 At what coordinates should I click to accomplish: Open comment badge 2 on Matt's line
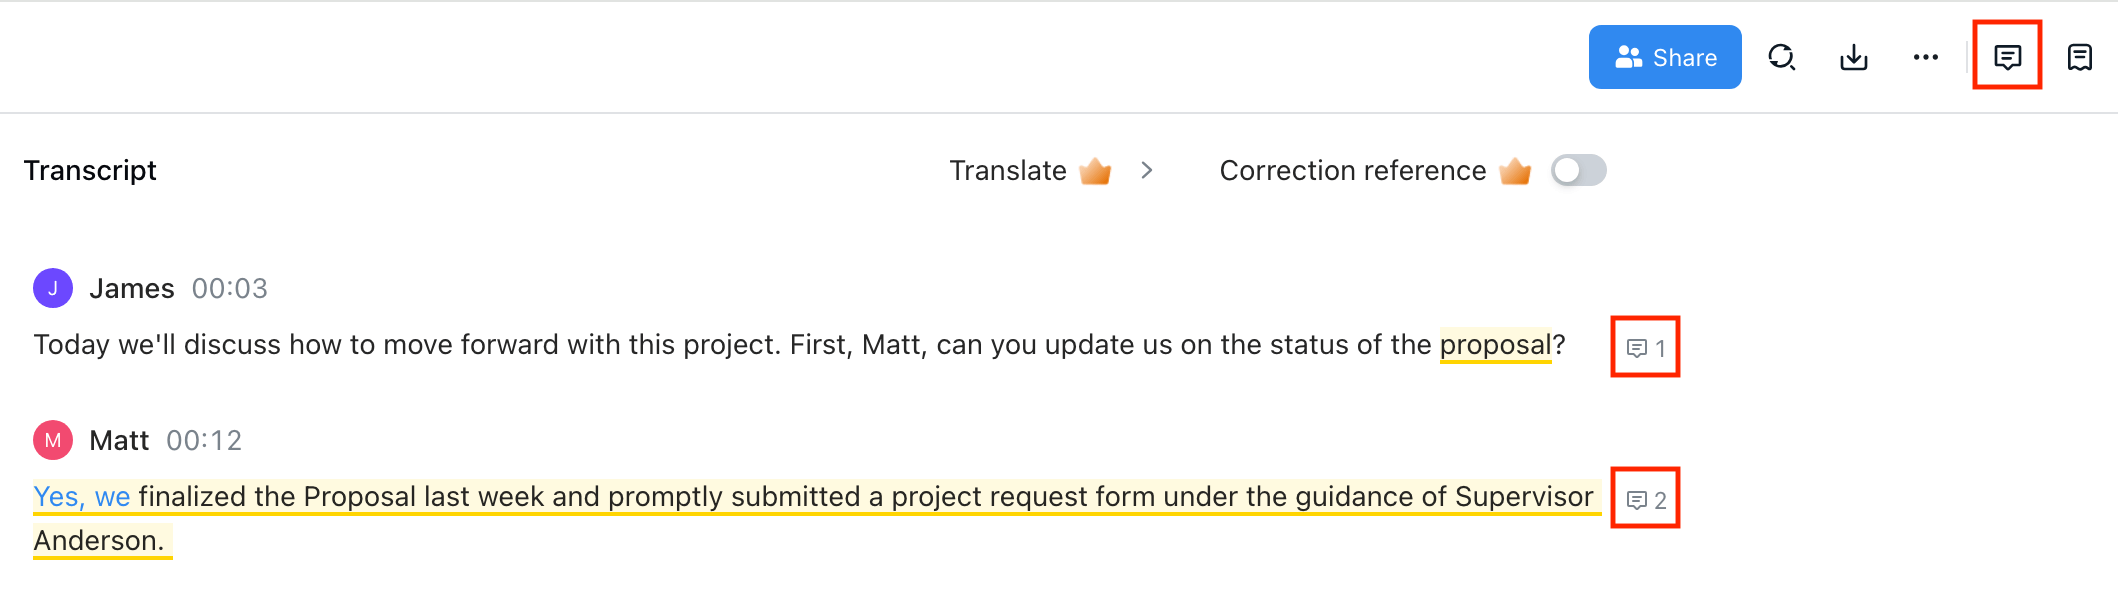click(x=1645, y=500)
